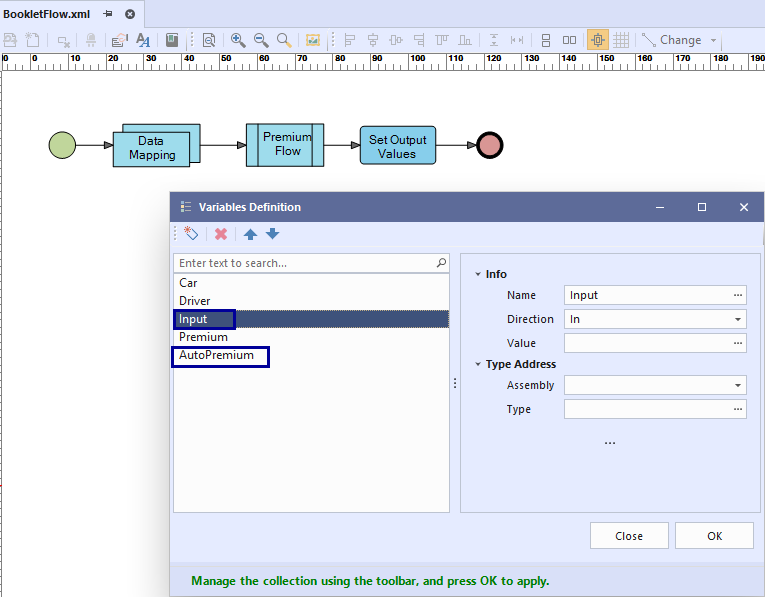Click the export image icon
This screenshot has width=765, height=597.
click(x=313, y=40)
